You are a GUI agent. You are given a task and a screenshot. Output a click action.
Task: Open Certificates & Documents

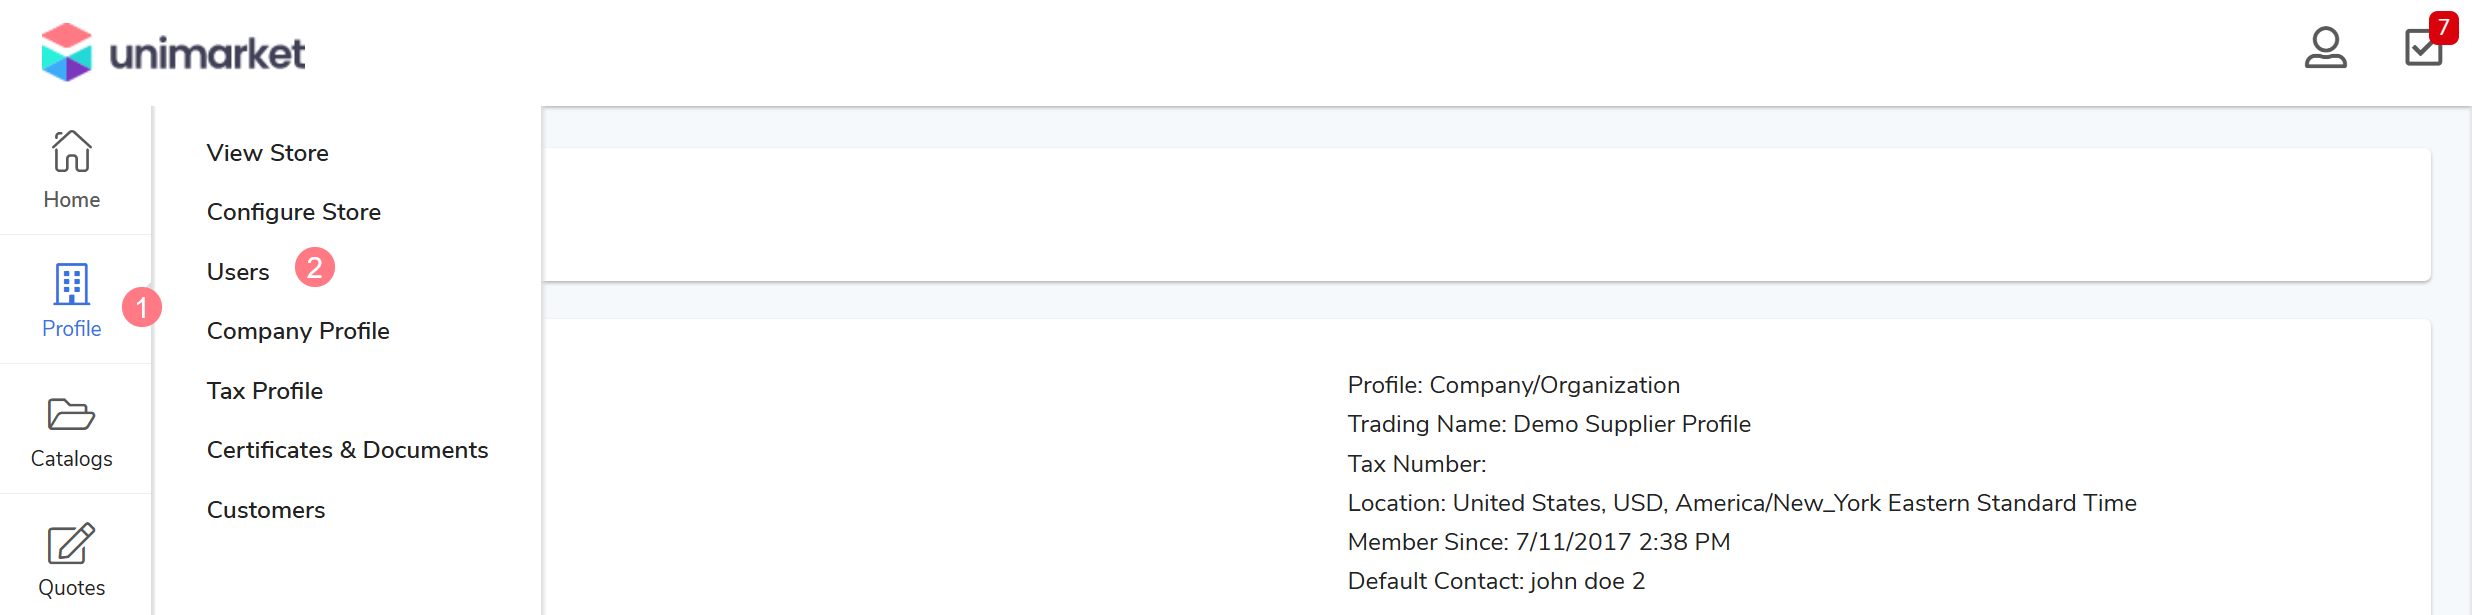pyautogui.click(x=347, y=450)
